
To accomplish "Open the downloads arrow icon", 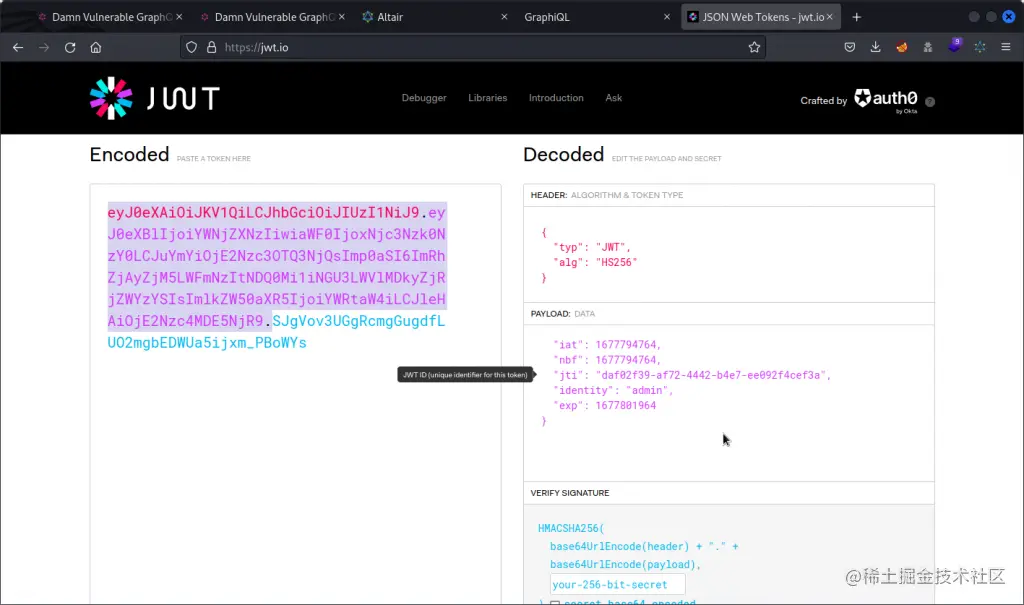I will coord(876,47).
